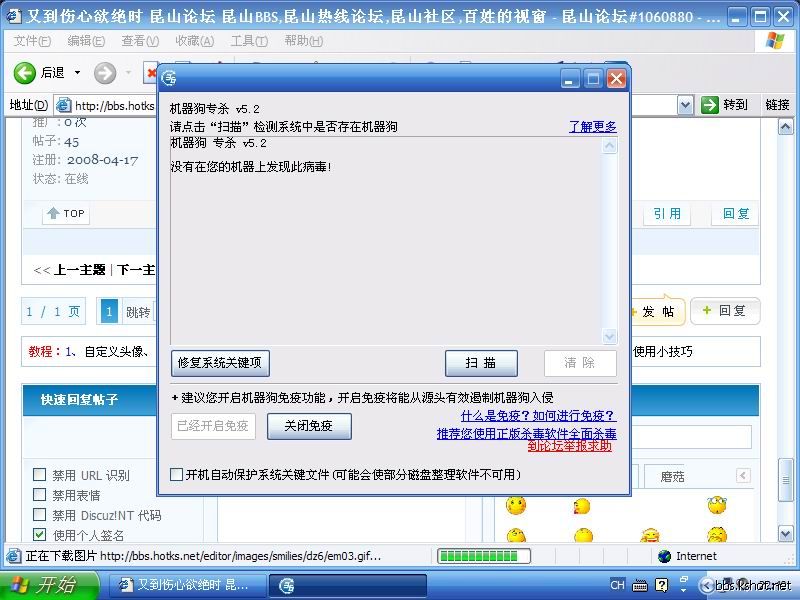800x600 pixels.
Task: Enable 开机自动保护系统关键文件 checkbox
Action: tap(177, 475)
